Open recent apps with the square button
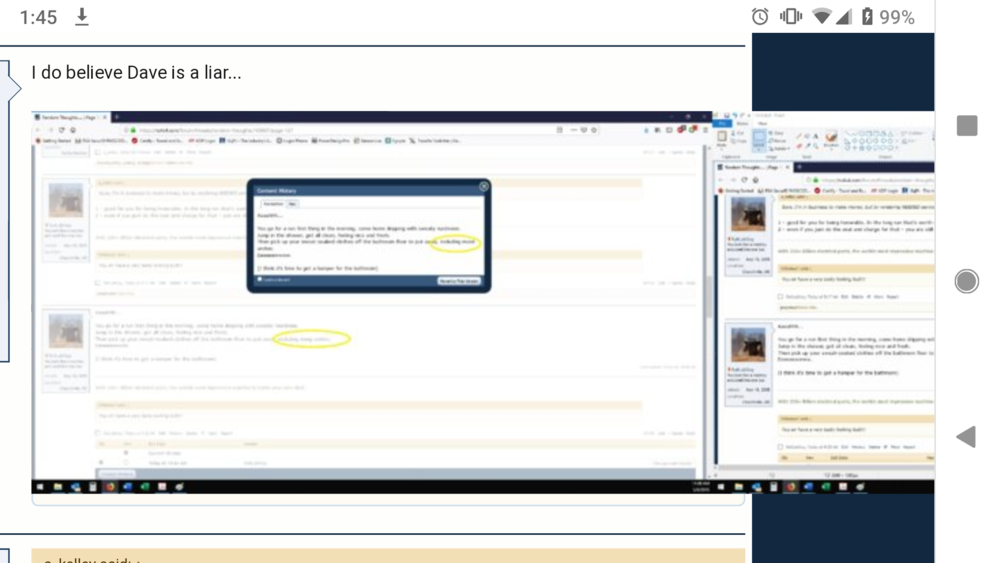 [x=966, y=125]
